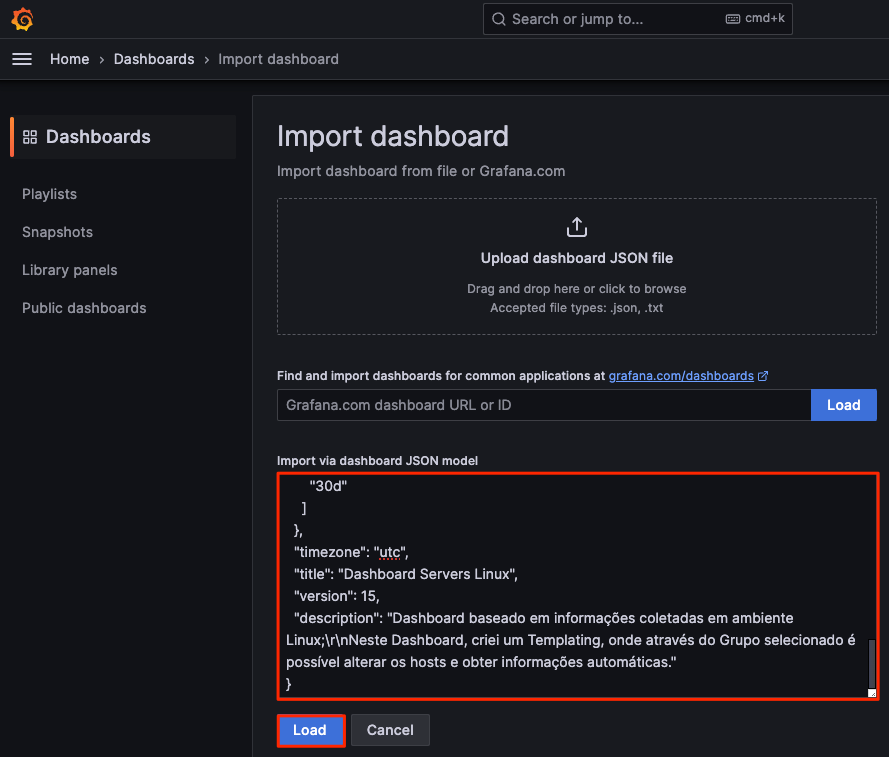Click the JSON textarea scrollbar
889x757 pixels.
[871, 663]
